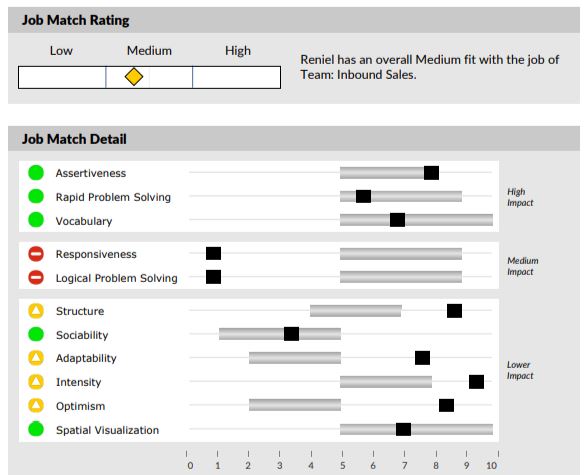Screen dimensions: 588x475
Task: Click the green dot for Spatial Visualization
Action: pyautogui.click(x=36, y=429)
